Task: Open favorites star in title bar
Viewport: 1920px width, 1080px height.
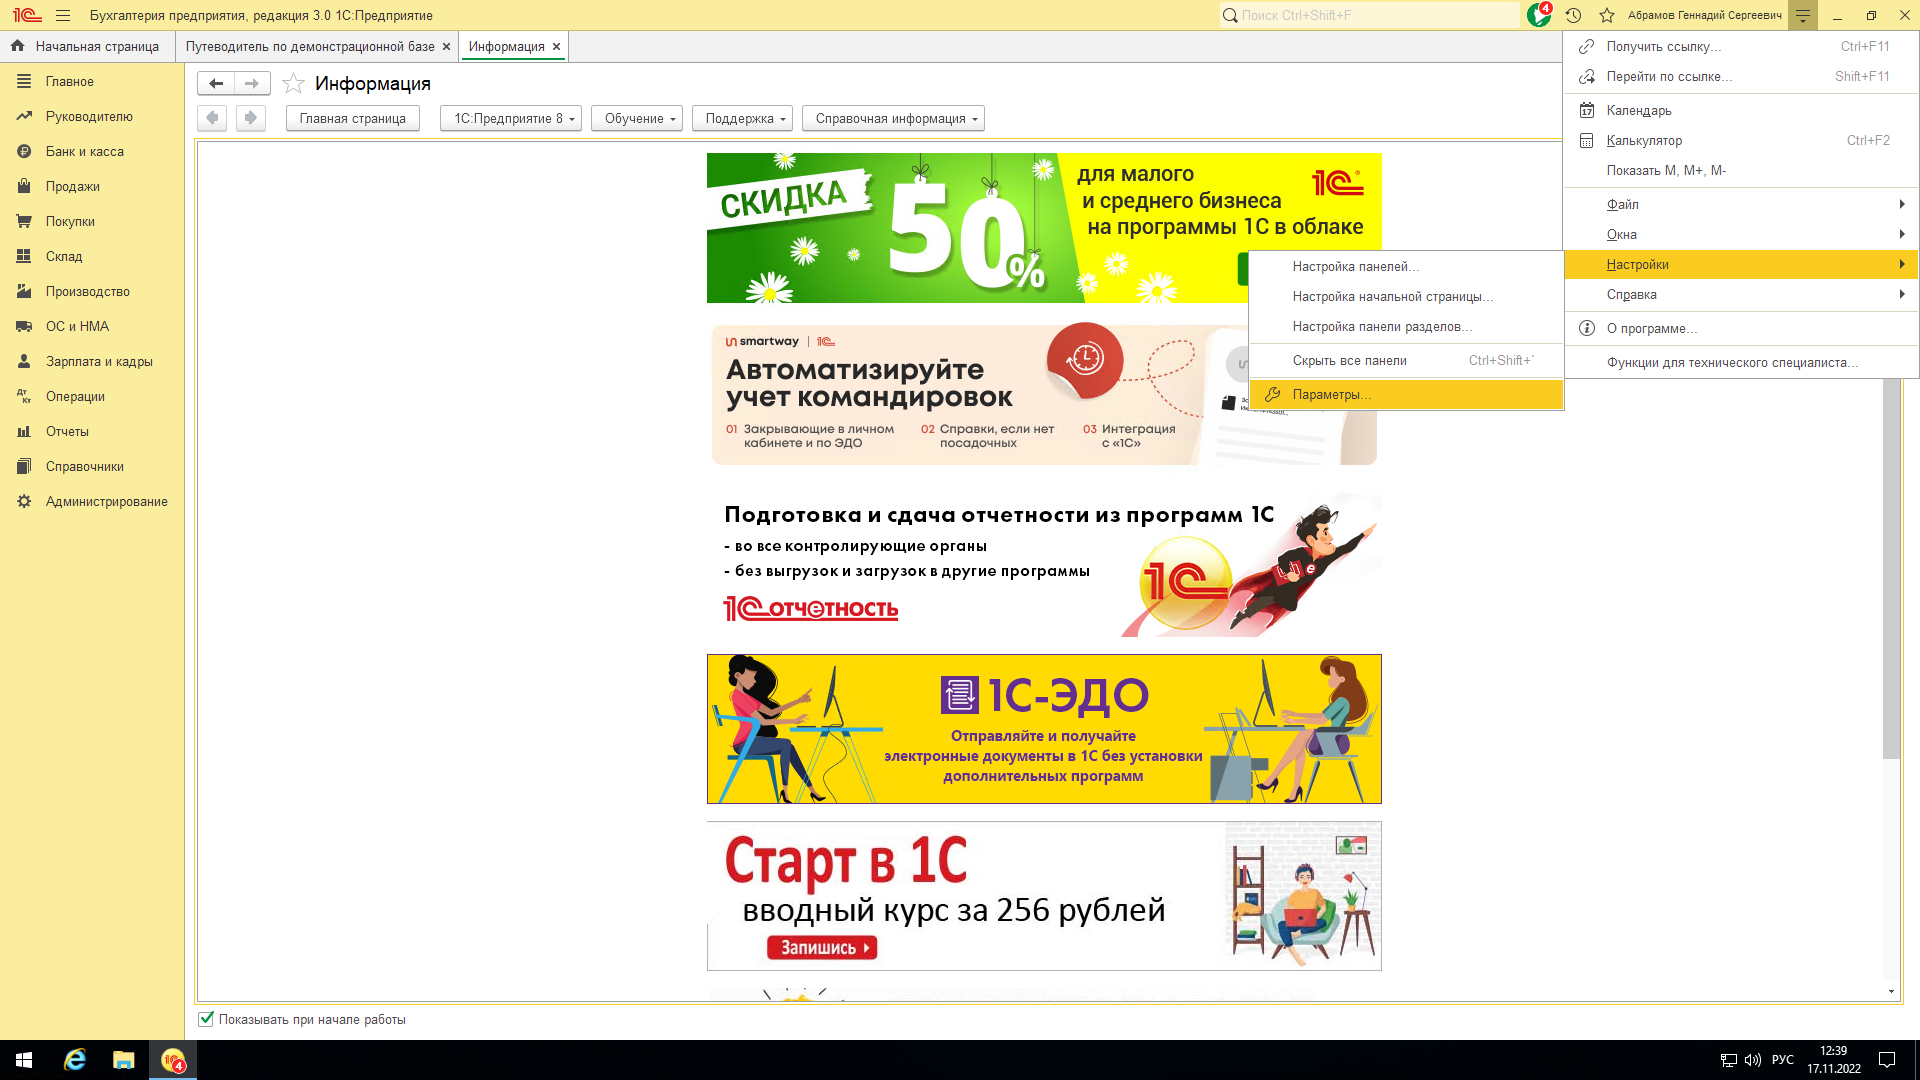Action: click(1607, 15)
